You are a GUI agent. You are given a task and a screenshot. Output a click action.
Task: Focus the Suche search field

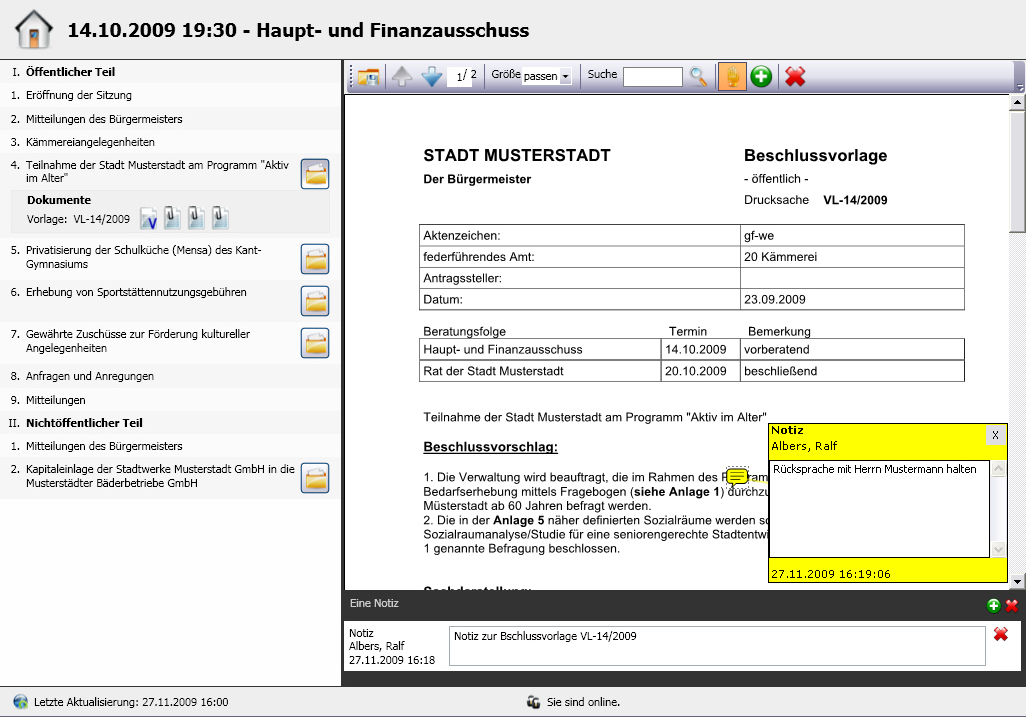pos(652,77)
